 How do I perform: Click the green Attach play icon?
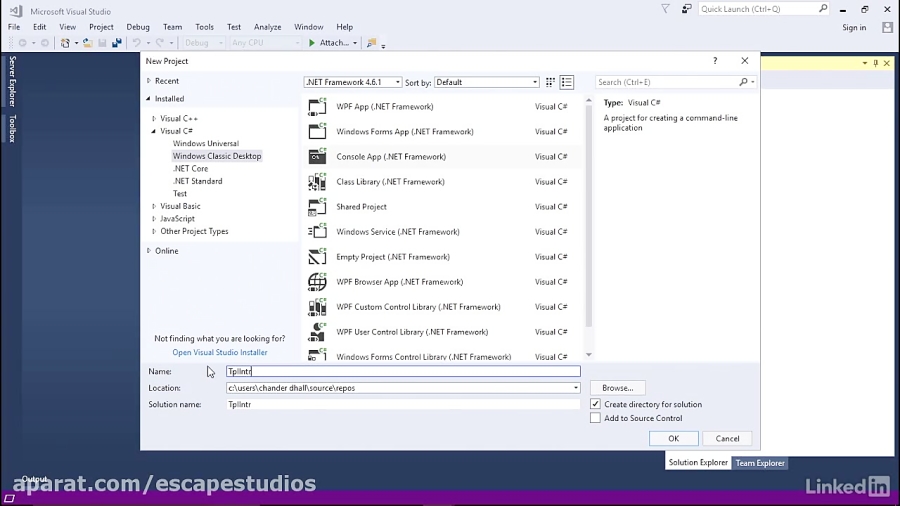[x=312, y=43]
